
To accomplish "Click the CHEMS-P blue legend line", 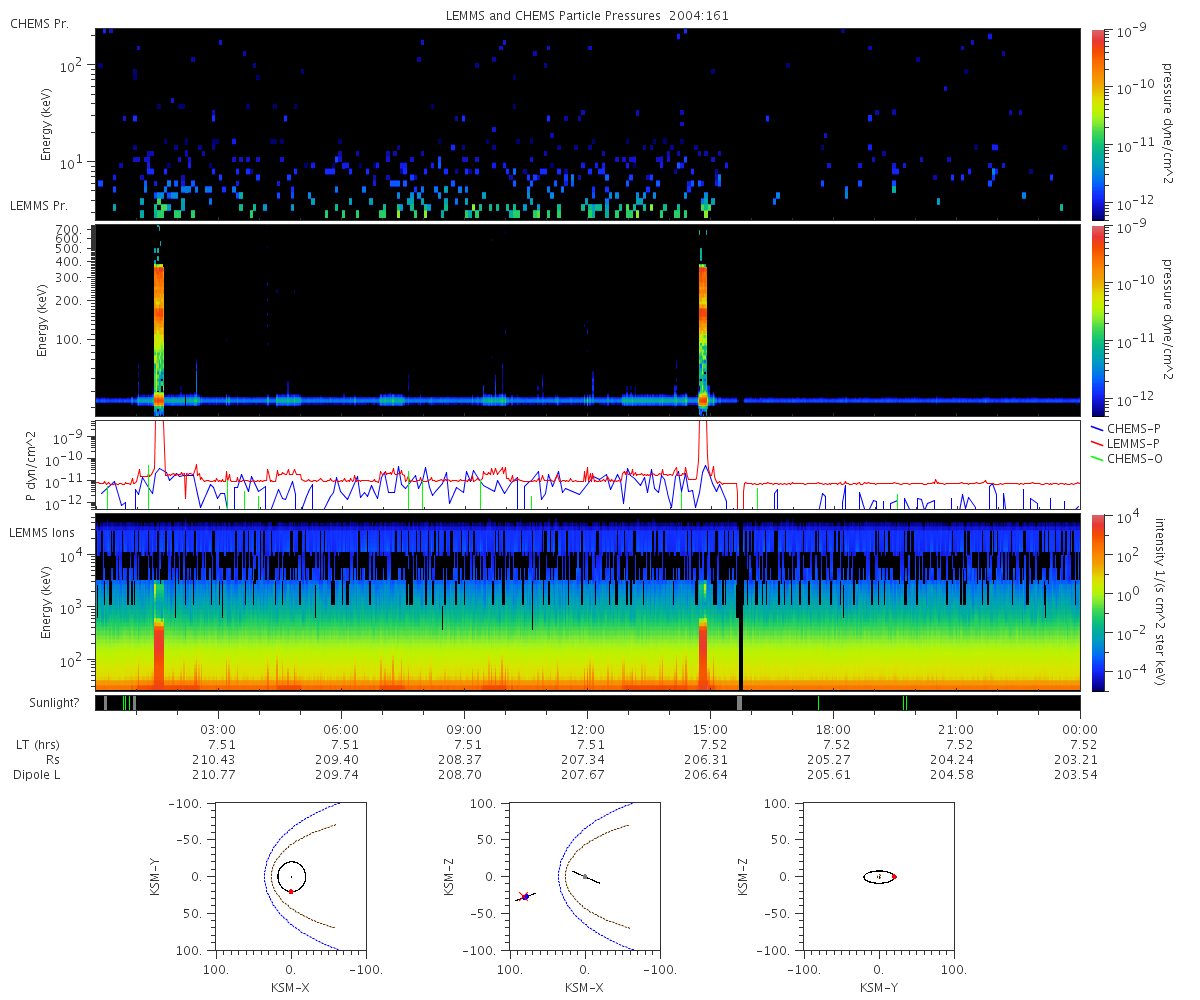I will 1098,428.
